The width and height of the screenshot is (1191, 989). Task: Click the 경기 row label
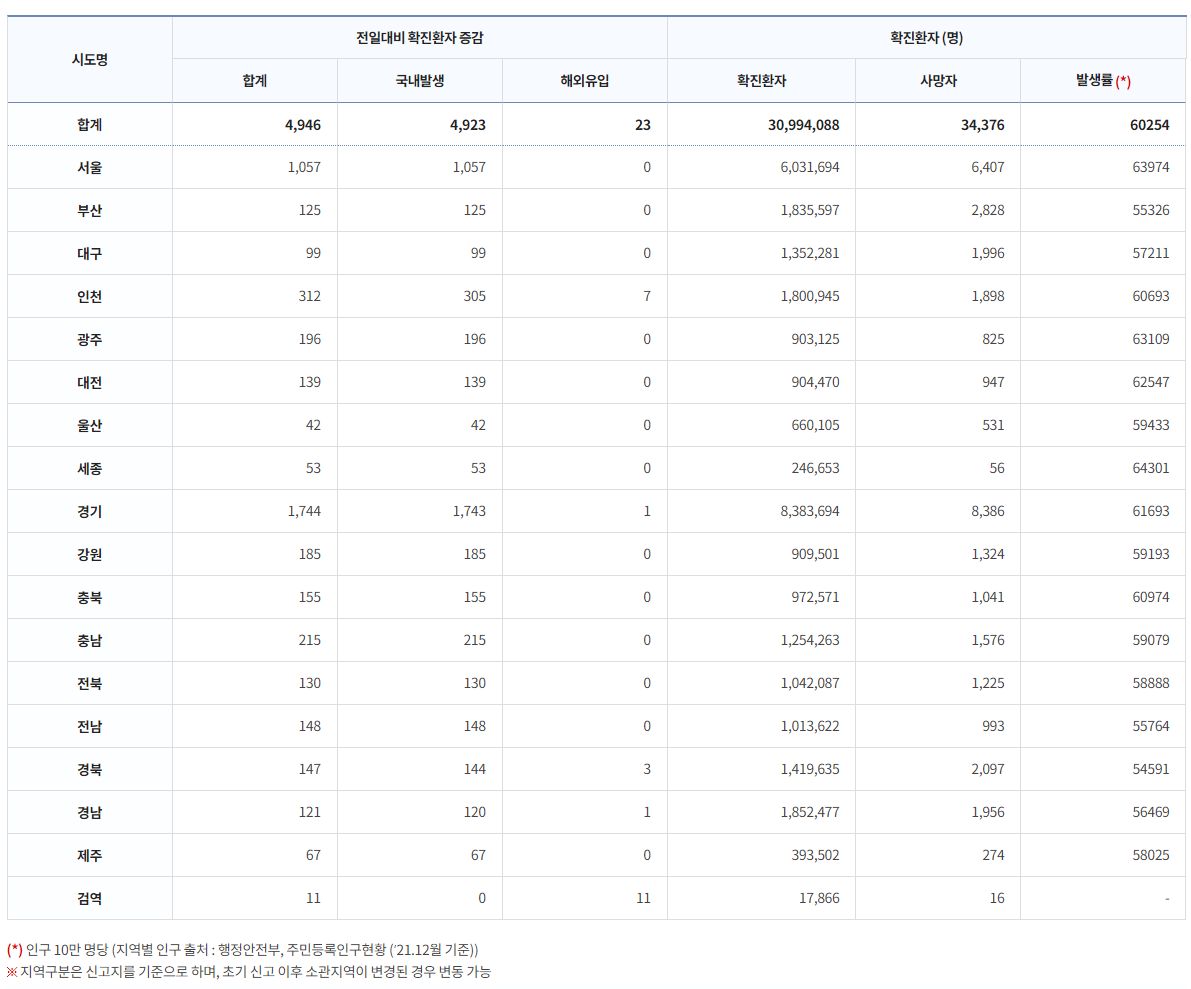pos(90,511)
